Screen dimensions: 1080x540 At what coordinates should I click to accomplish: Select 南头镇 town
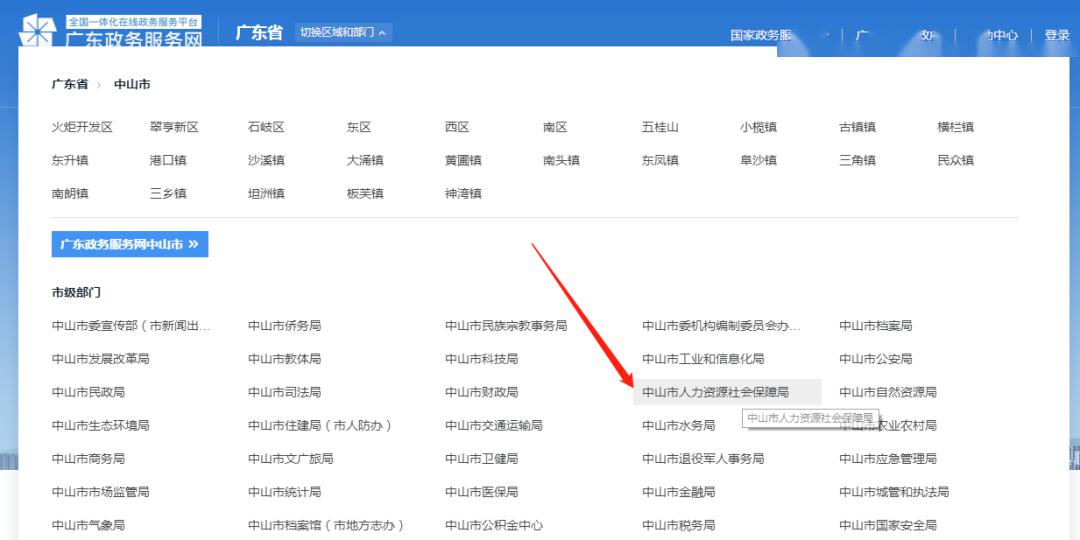point(561,160)
